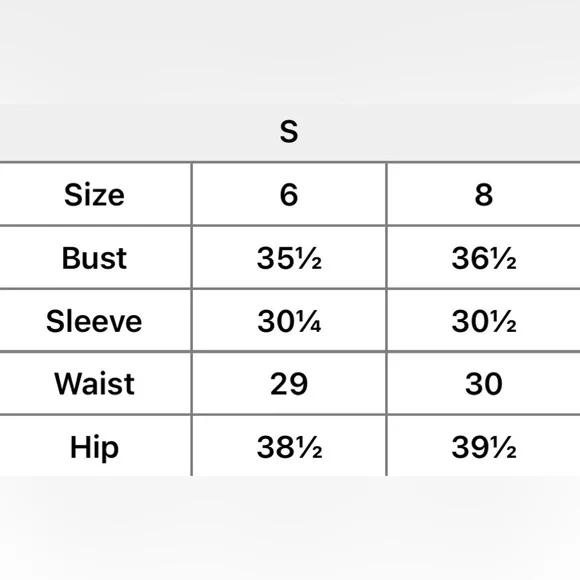Screen dimensions: 580x580
Task: Click hip value 38½ cell
Action: (x=289, y=446)
